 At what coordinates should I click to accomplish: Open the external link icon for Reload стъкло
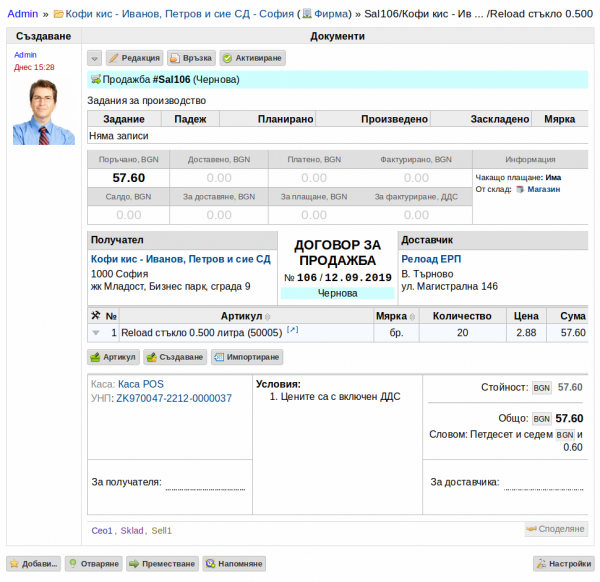[292, 330]
